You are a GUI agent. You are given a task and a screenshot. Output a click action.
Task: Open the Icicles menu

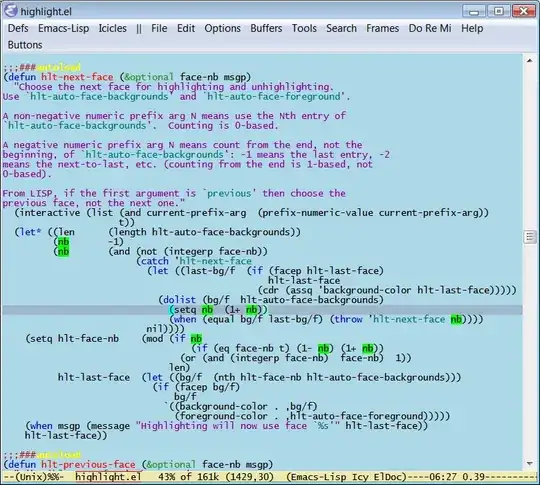click(x=113, y=28)
